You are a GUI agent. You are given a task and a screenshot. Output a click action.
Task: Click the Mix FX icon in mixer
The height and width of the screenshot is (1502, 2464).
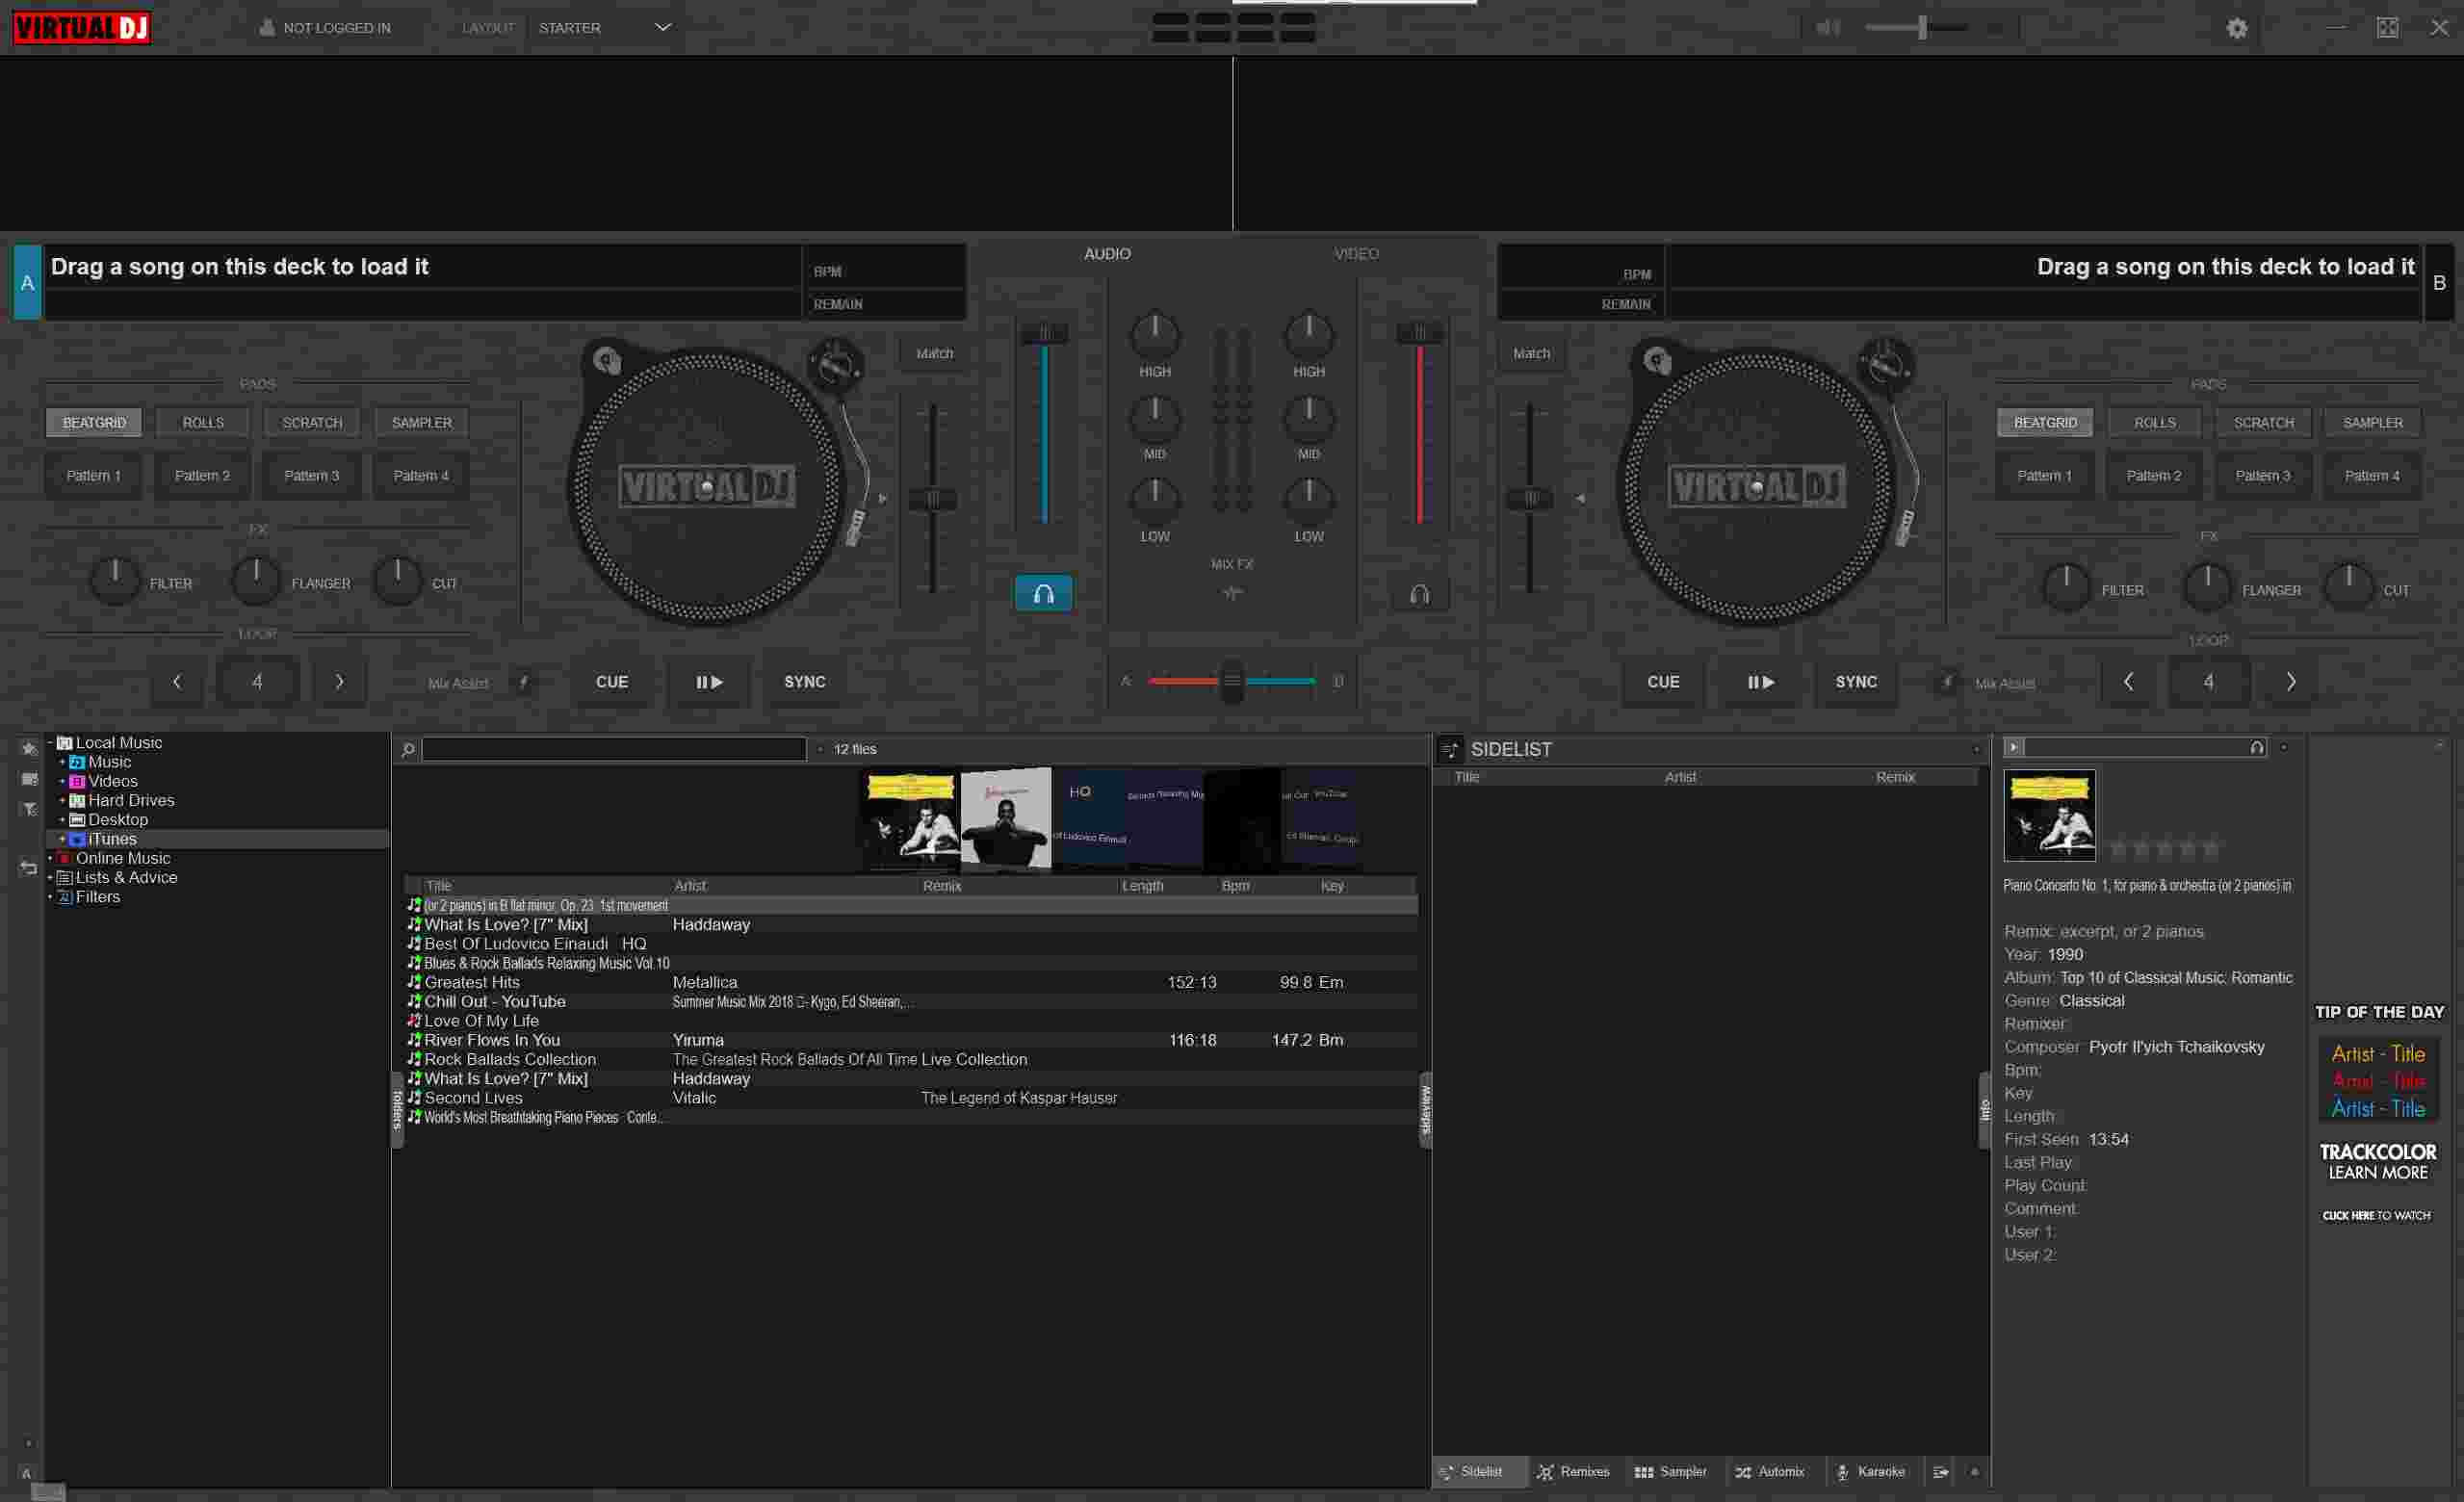[1232, 593]
